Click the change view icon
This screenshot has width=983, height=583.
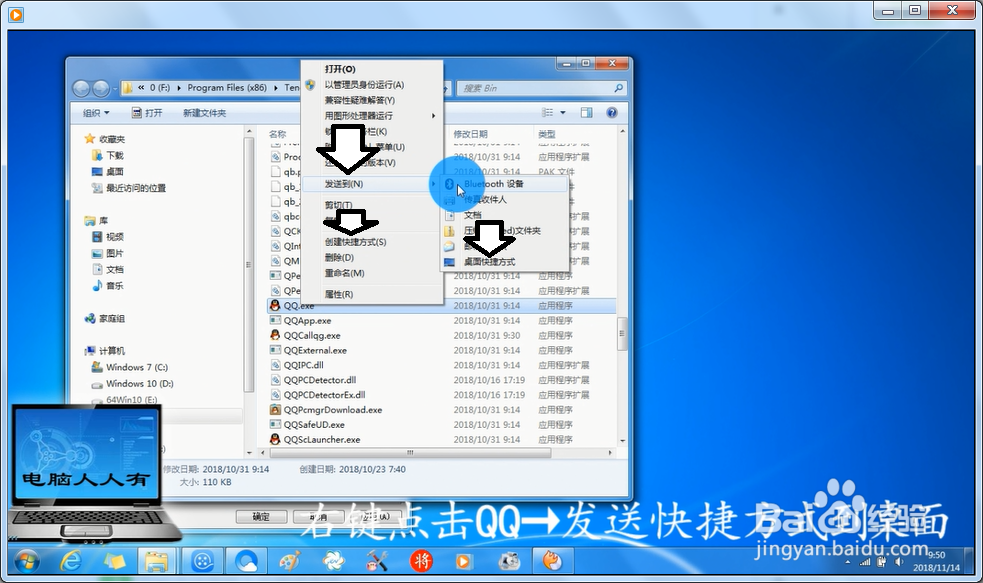pyautogui.click(x=547, y=112)
